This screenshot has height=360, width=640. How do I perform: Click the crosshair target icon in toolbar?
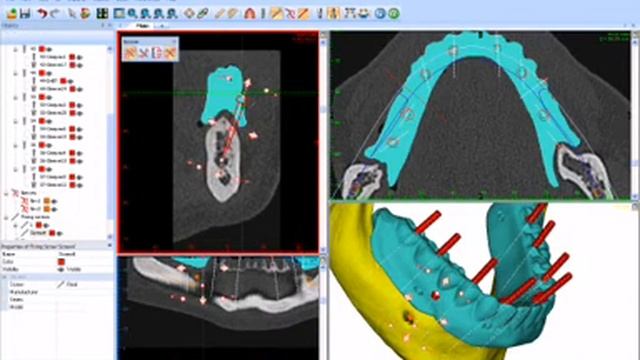(x=189, y=13)
